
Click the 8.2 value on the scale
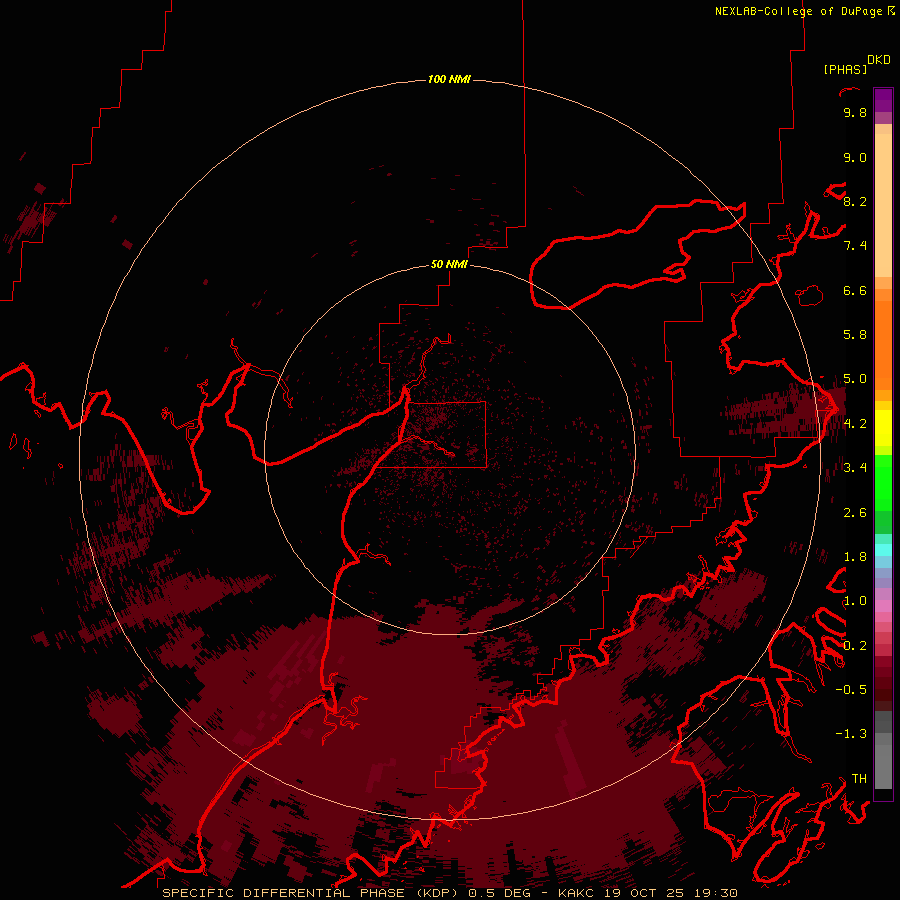[x=855, y=201]
